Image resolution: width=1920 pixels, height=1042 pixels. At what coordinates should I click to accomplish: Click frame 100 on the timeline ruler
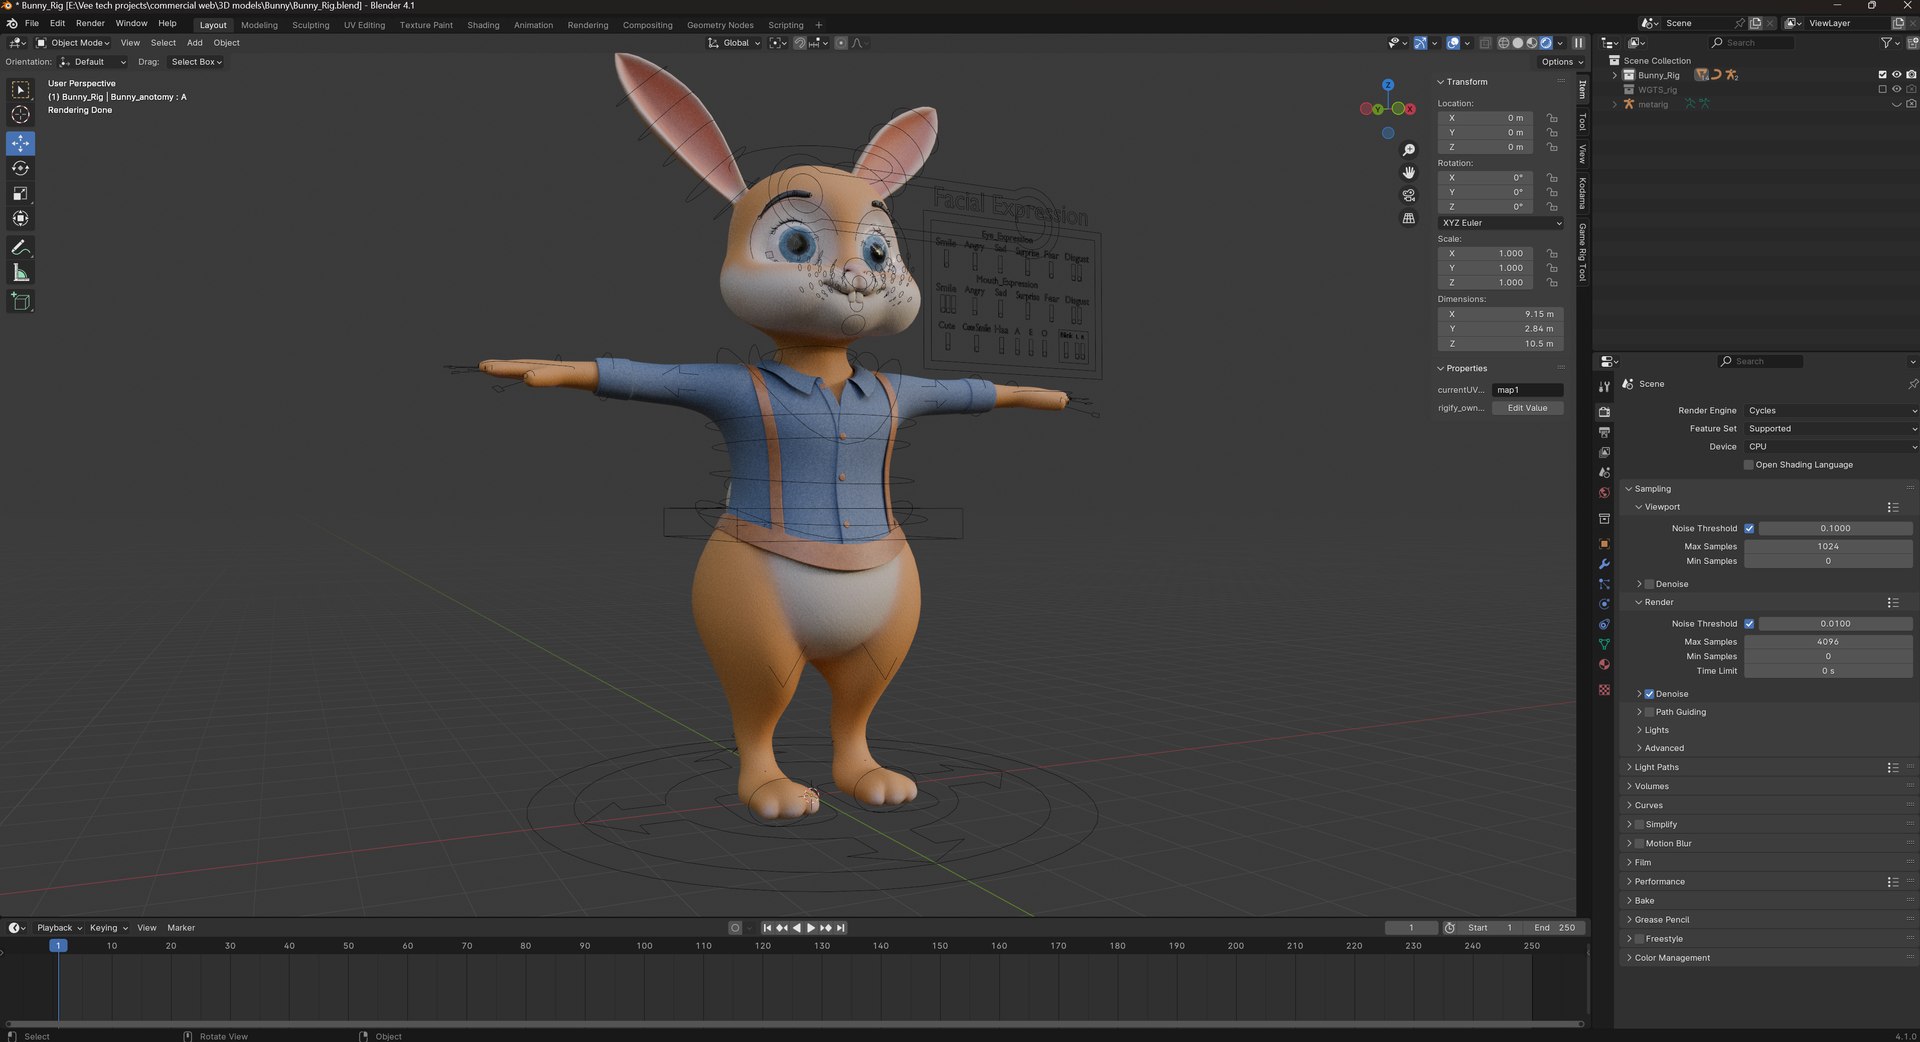pos(644,946)
